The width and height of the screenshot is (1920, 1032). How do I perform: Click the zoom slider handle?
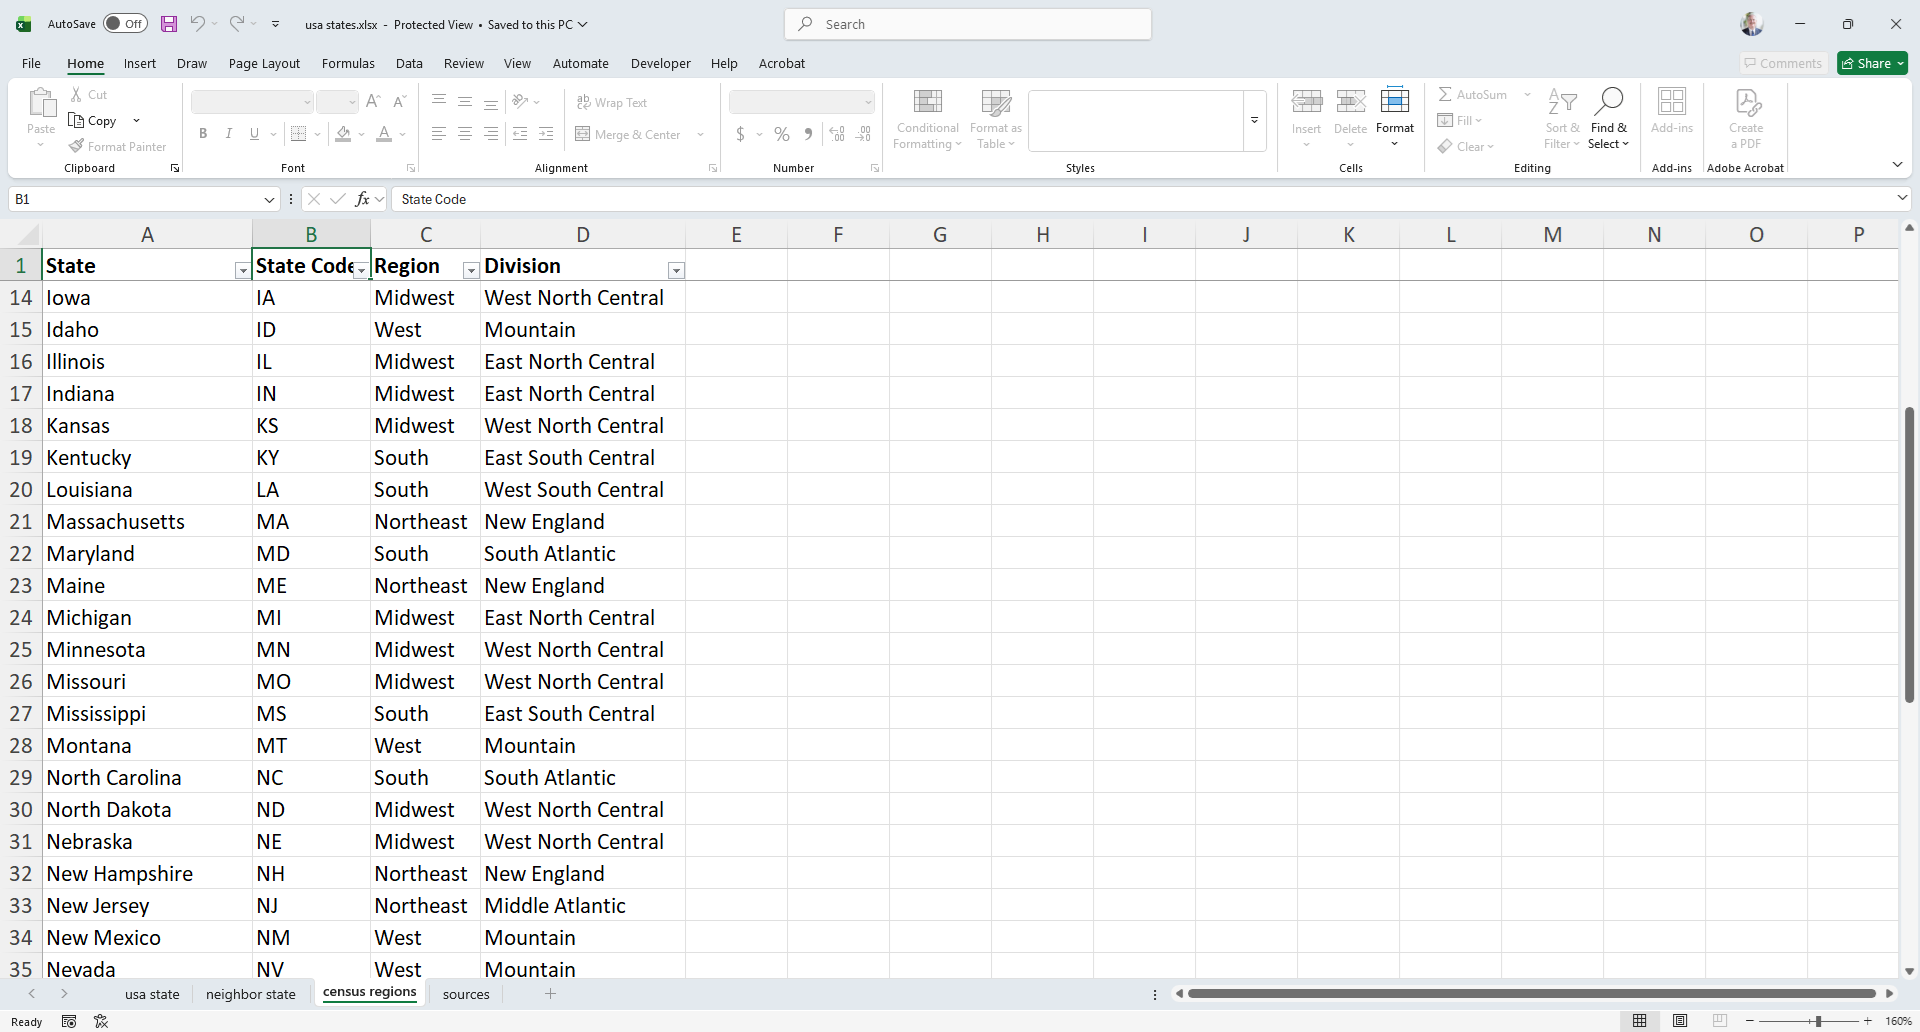(1818, 1021)
